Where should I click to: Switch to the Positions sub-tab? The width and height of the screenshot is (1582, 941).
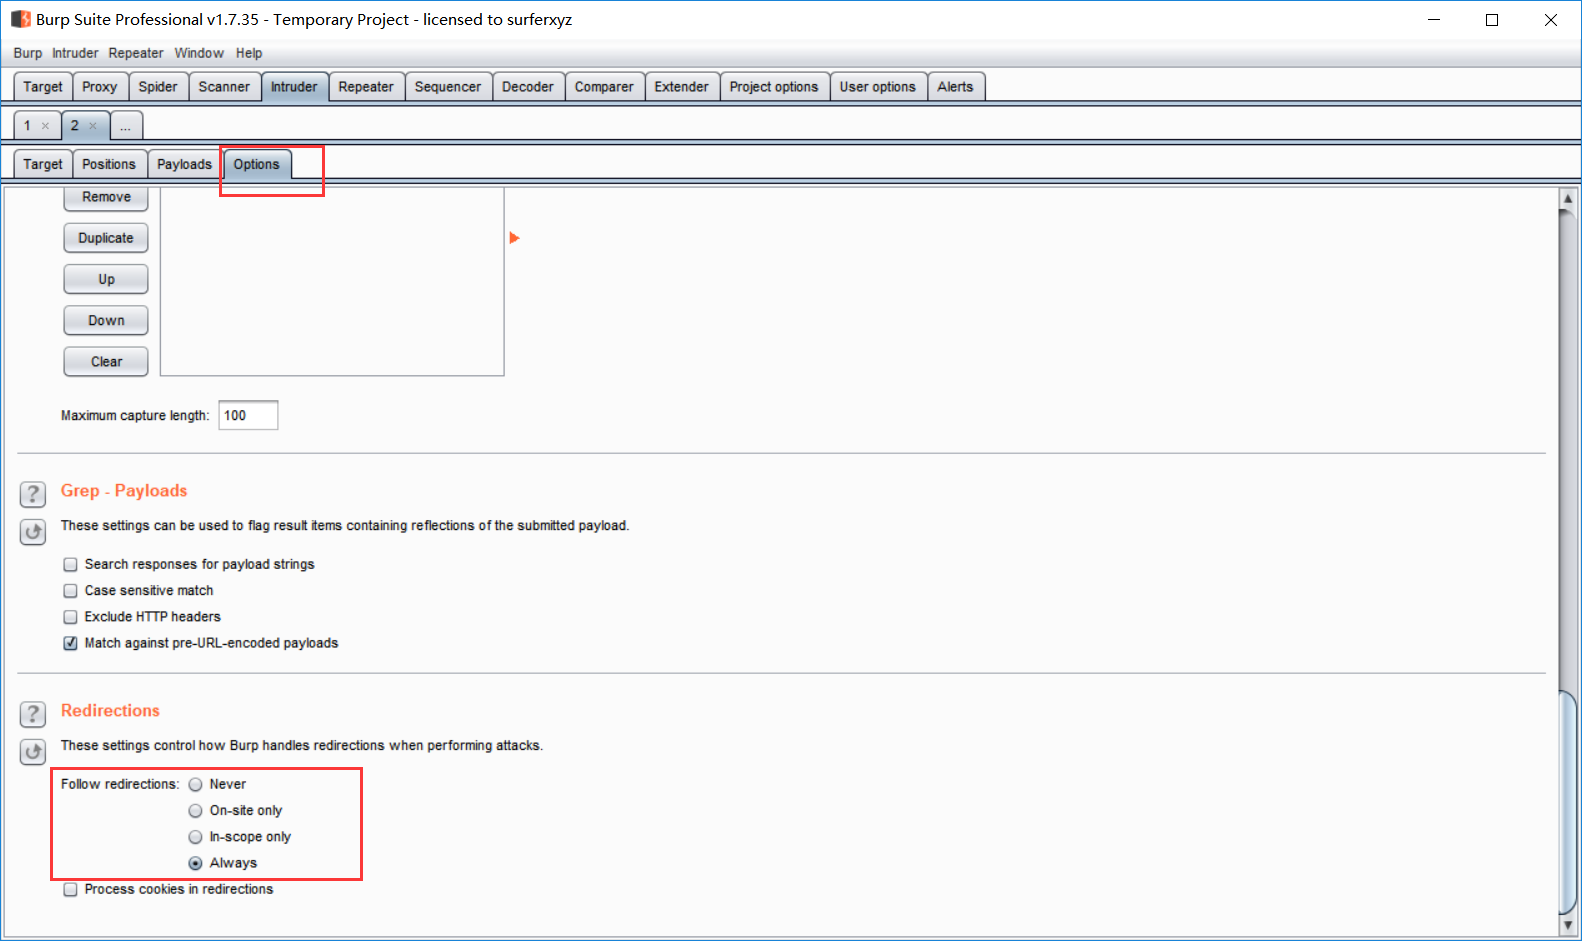tap(109, 164)
